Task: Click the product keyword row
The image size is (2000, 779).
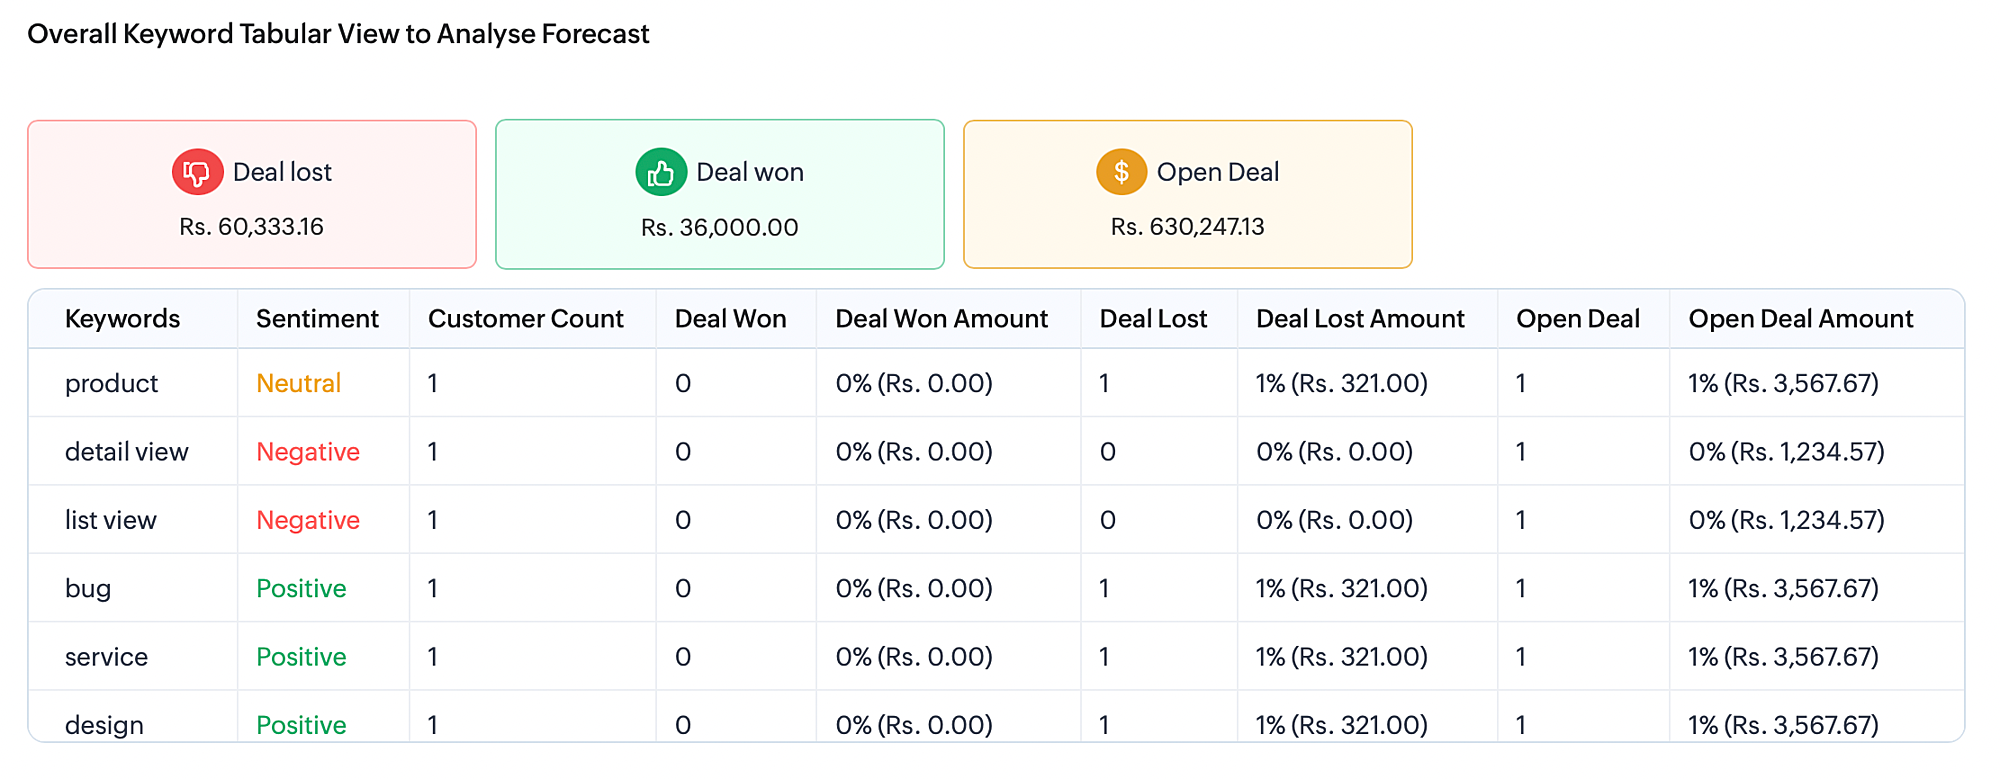Action: (x=111, y=383)
